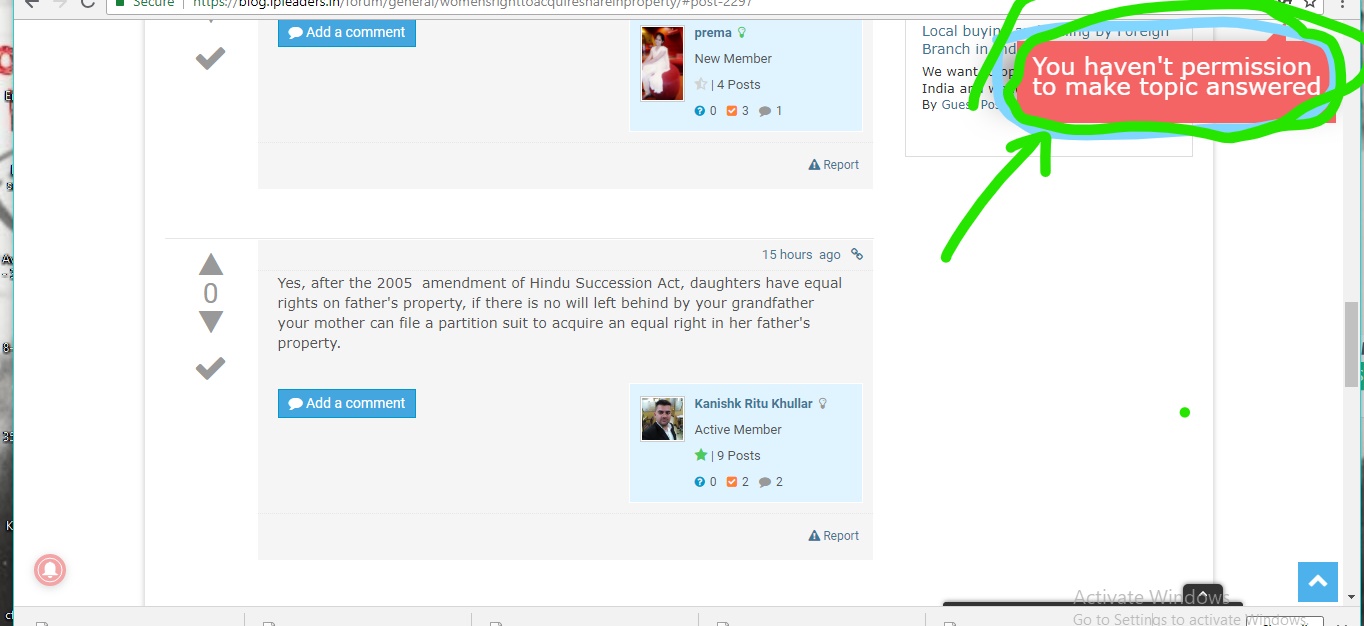1364x626 pixels.
Task: Open Kanishk Ritu Khullar's profile link
Action: [x=753, y=404]
